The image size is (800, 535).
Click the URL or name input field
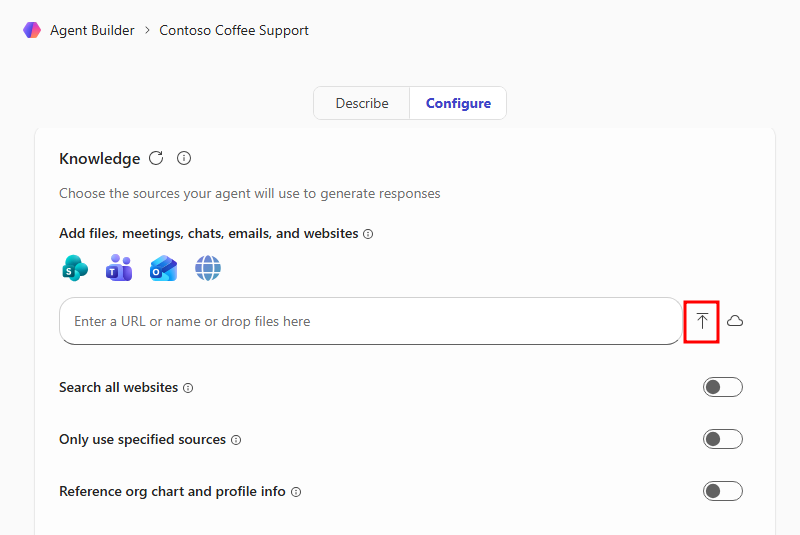(370, 321)
